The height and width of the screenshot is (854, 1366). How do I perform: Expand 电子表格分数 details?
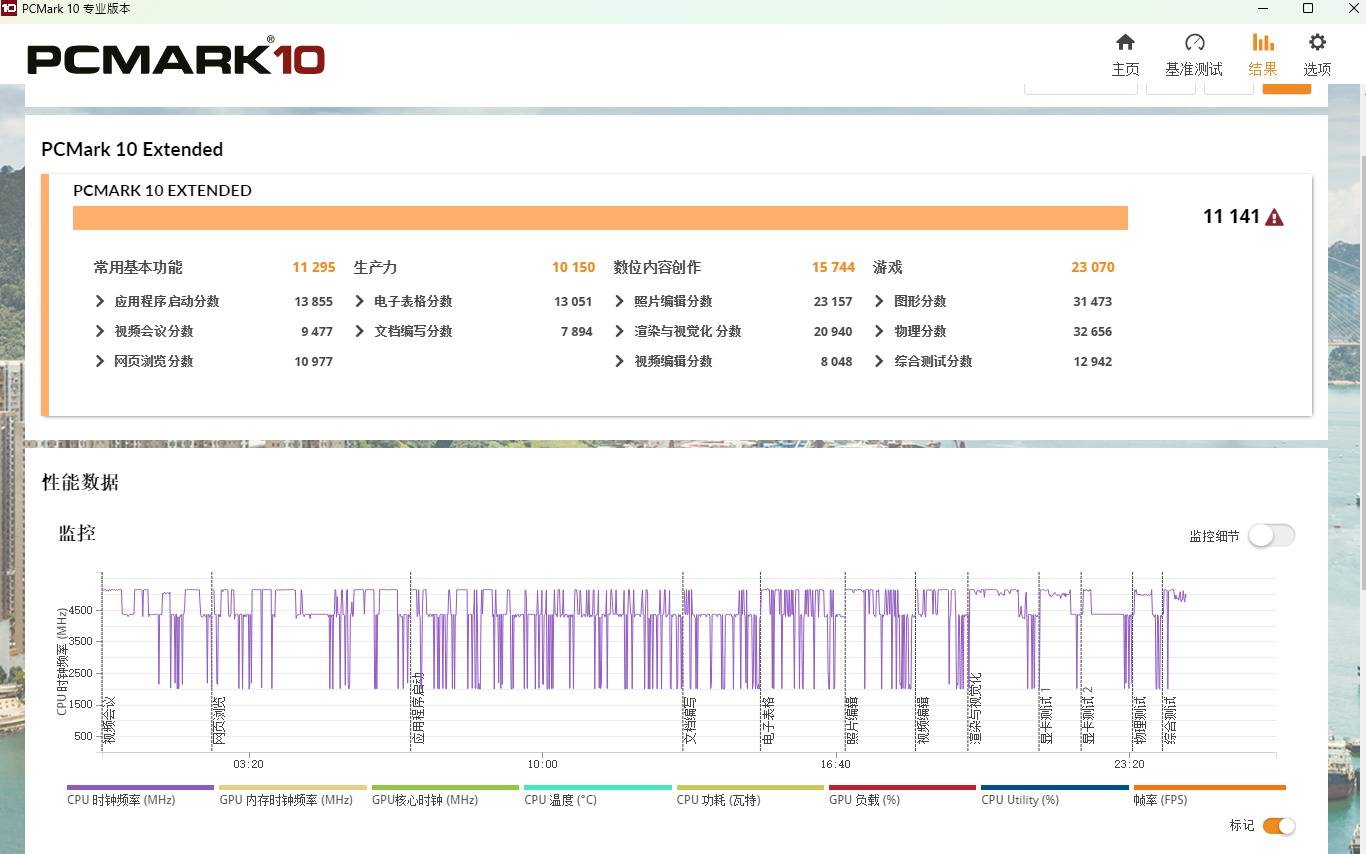360,301
